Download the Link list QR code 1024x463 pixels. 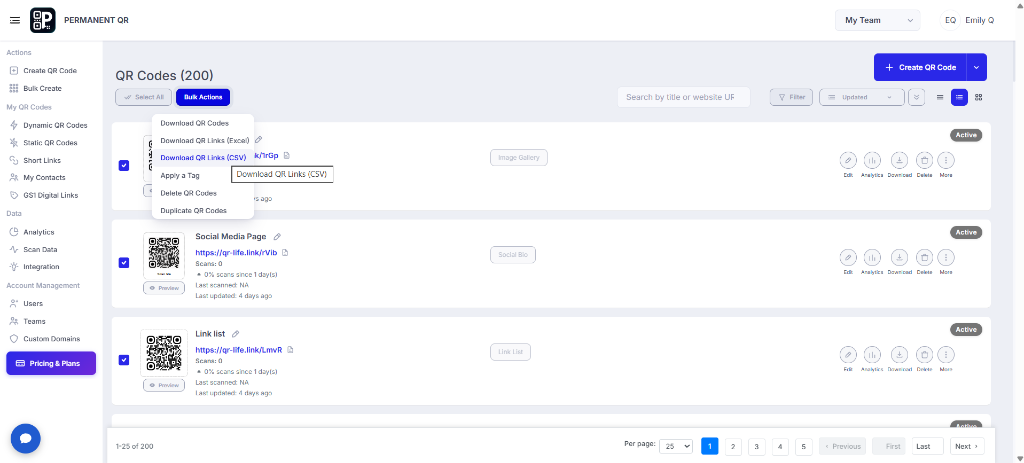click(899, 354)
